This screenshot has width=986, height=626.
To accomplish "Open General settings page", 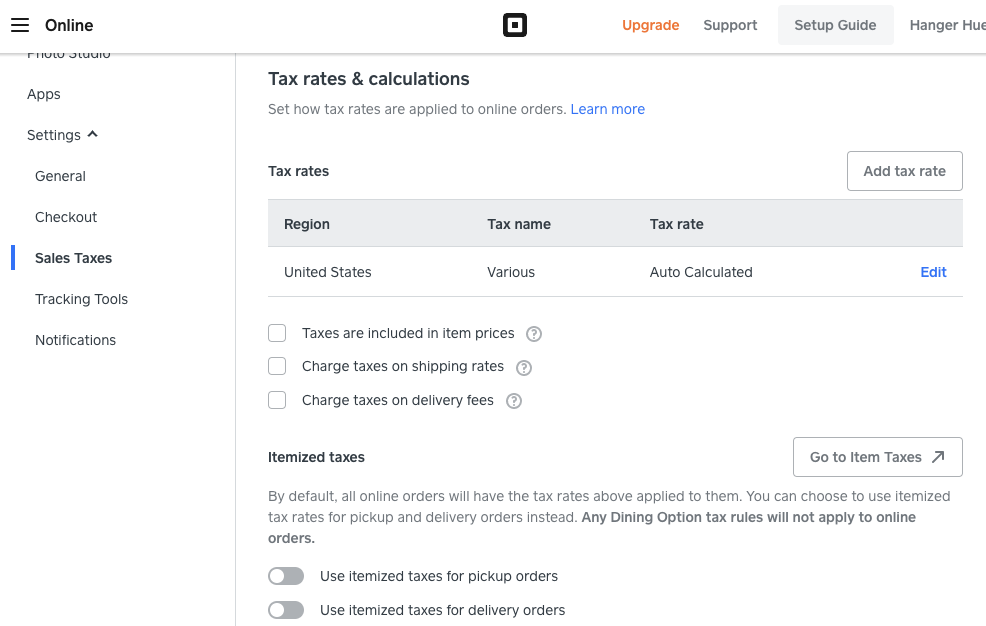I will click(60, 176).
